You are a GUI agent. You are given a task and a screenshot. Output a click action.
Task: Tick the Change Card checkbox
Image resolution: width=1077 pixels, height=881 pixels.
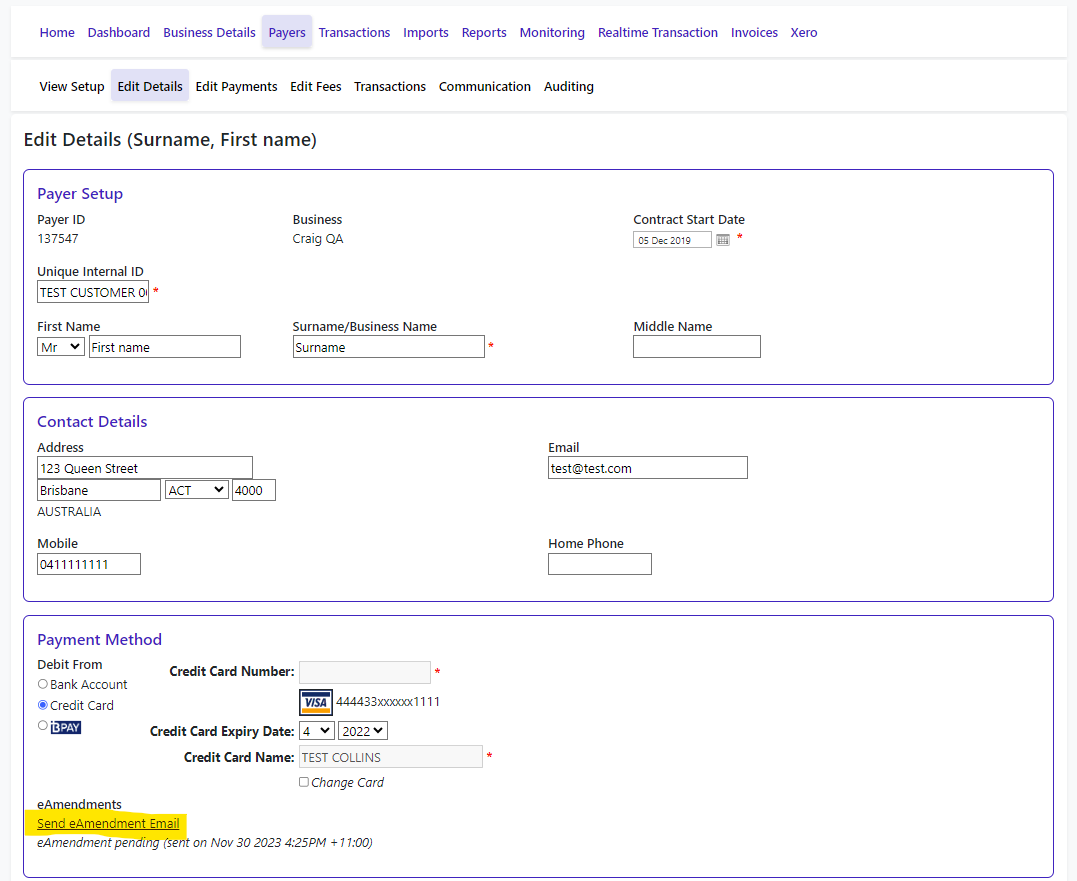point(304,782)
